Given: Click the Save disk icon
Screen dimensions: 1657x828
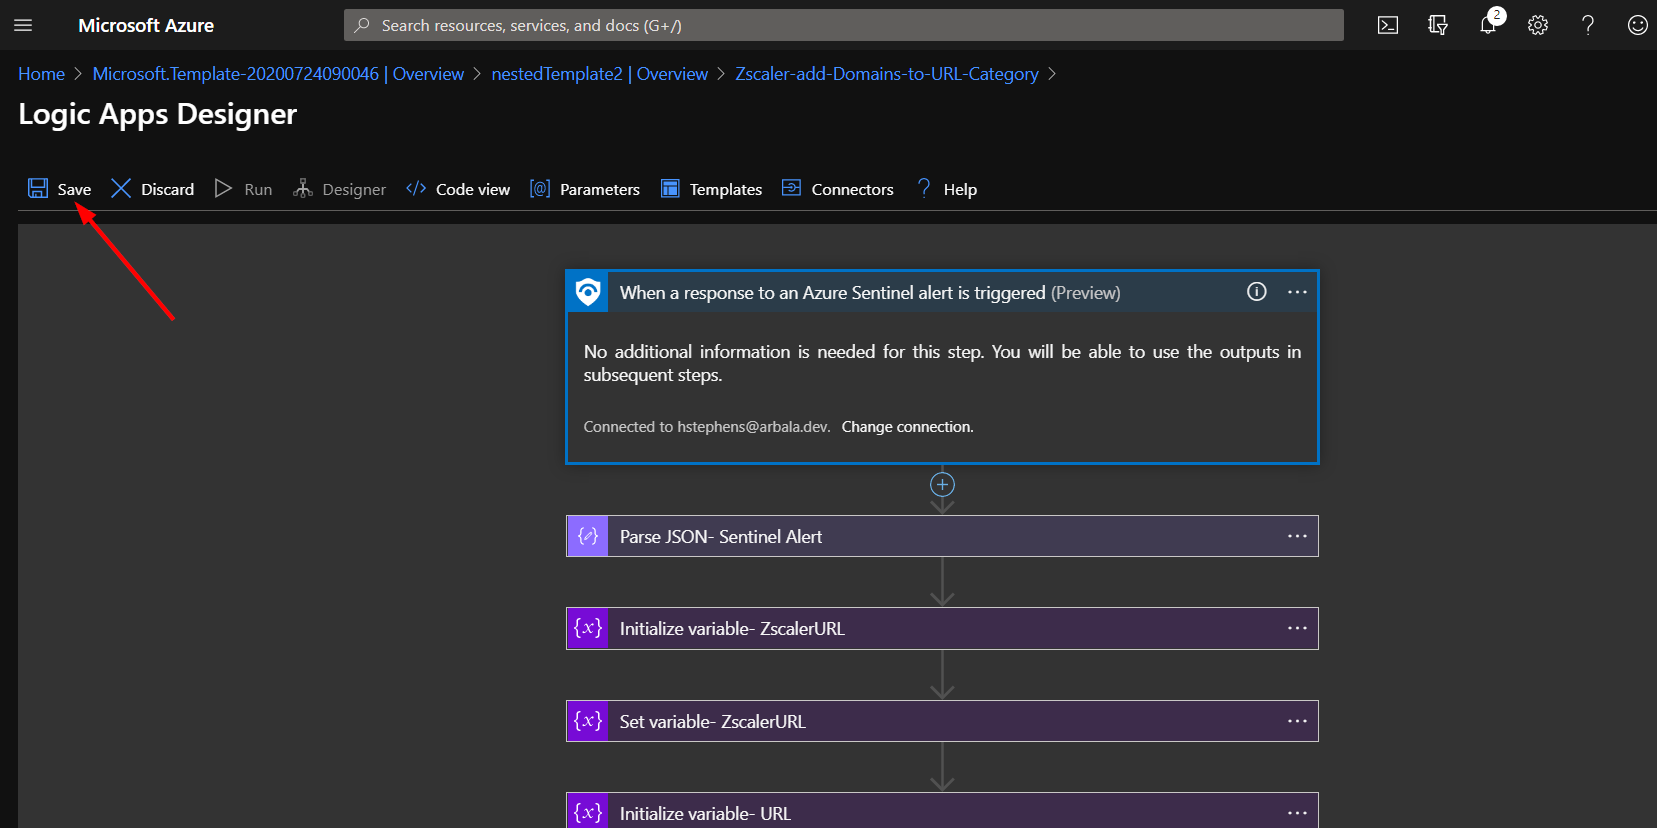Looking at the screenshot, I should (38, 188).
